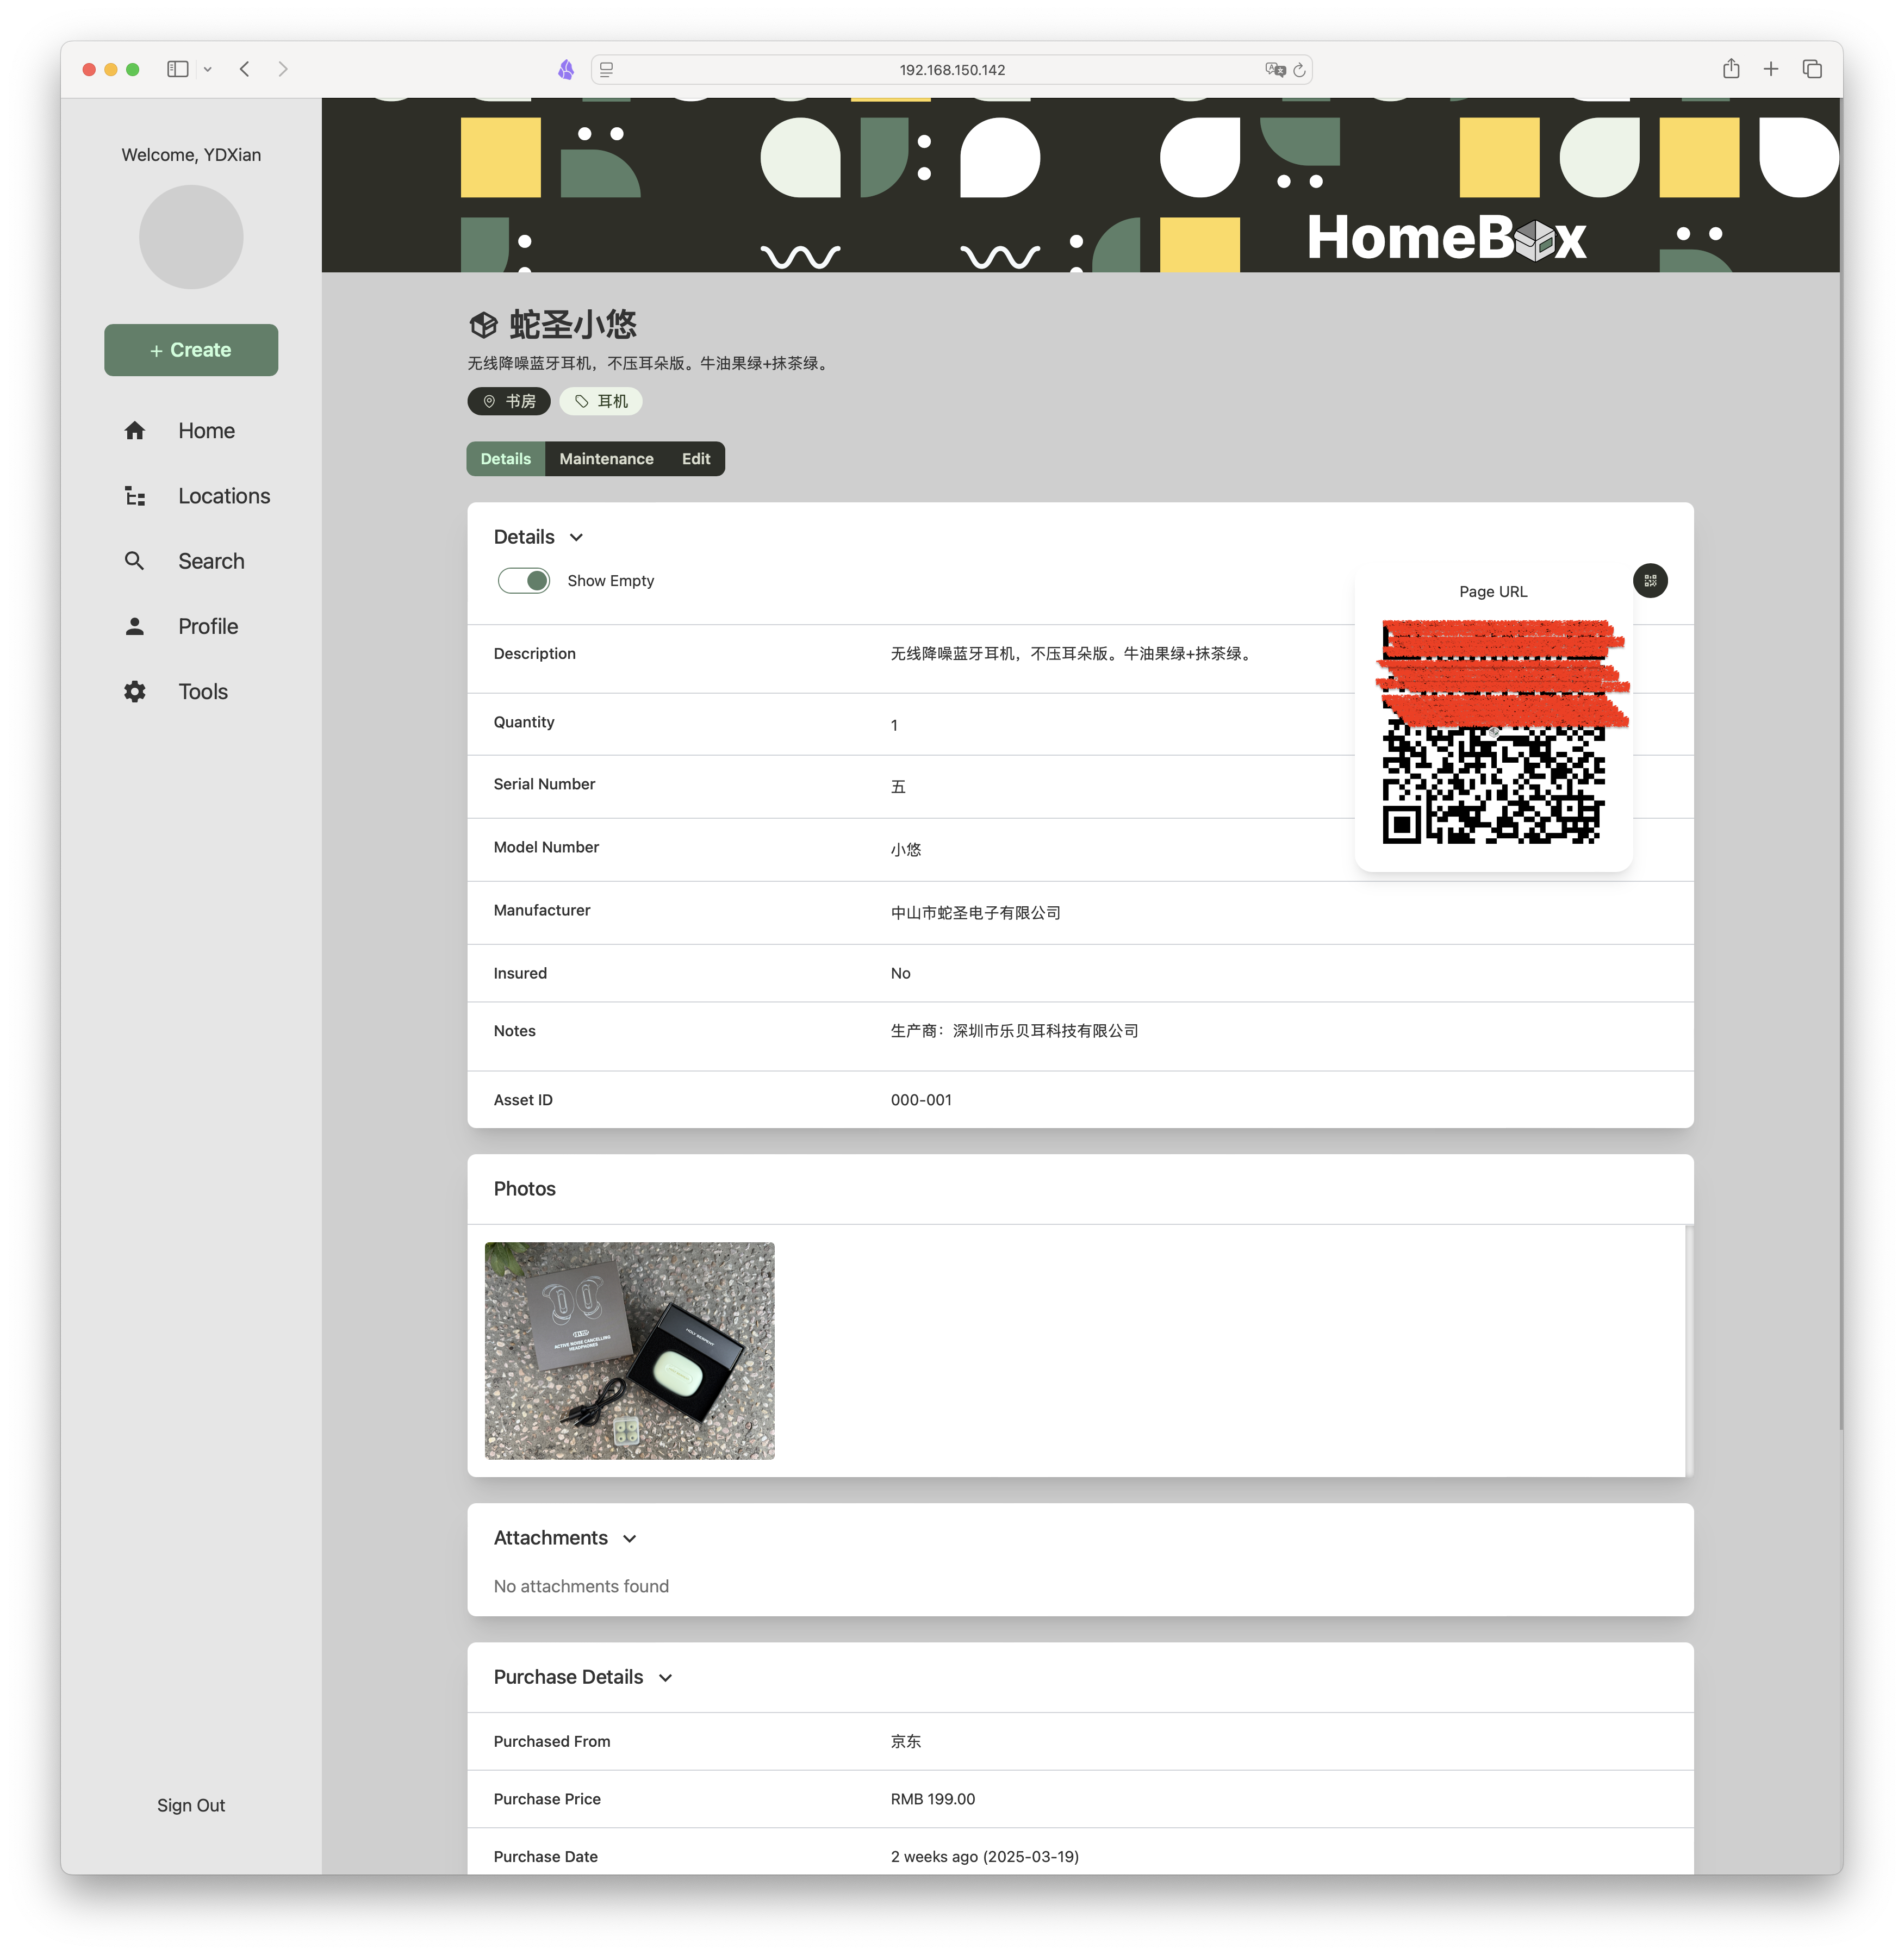Open the Safari share icon
This screenshot has width=1904, height=1955.
1731,68
